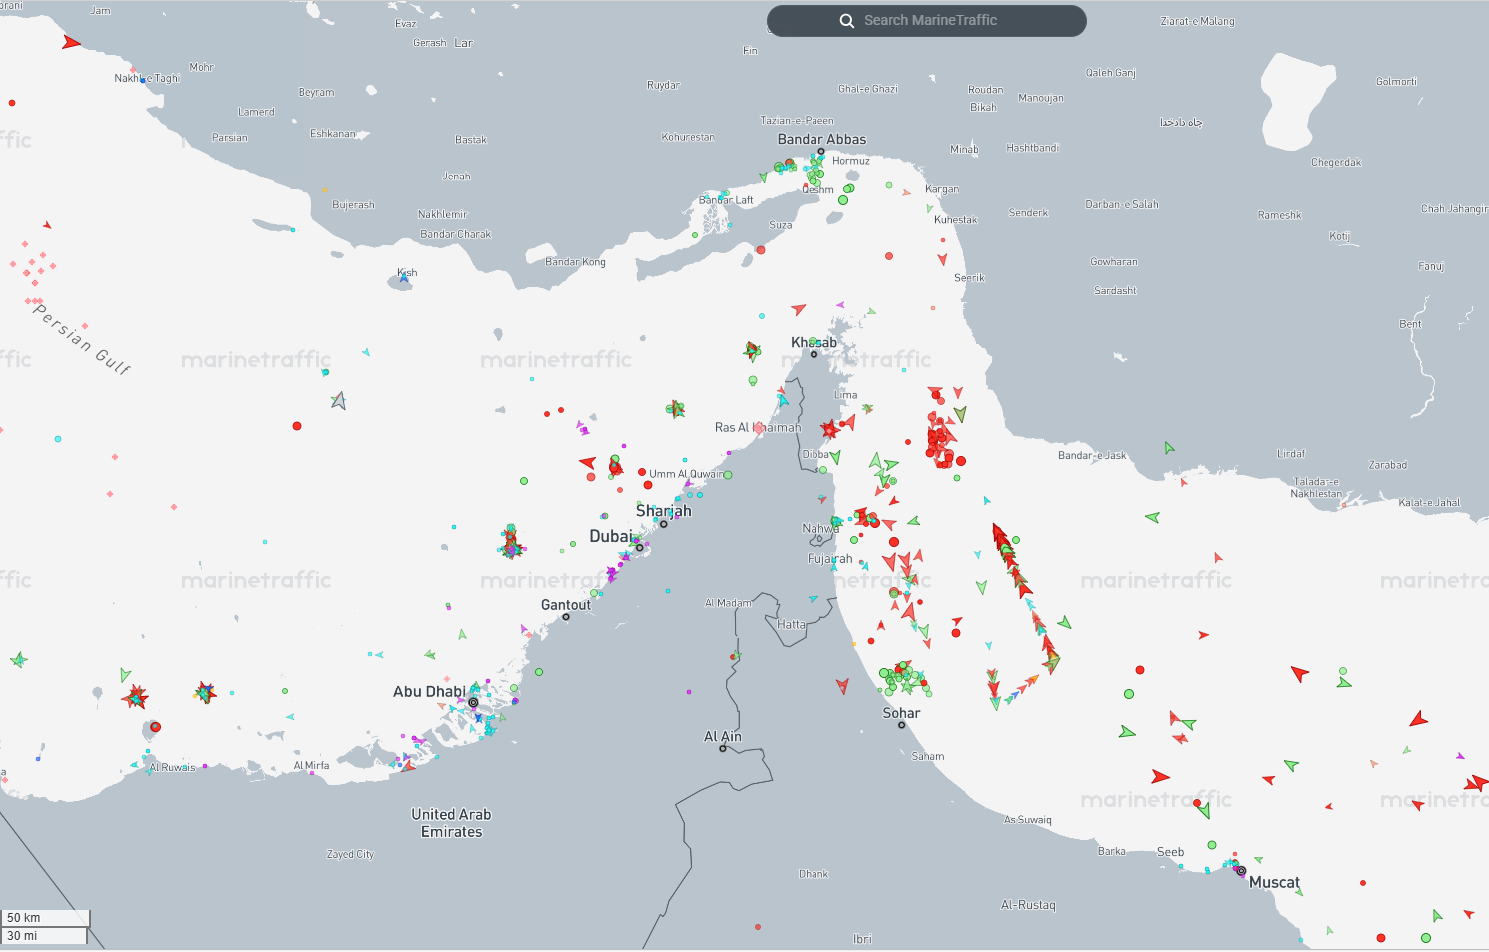
Task: Click the Sohar map label
Action: pos(901,713)
